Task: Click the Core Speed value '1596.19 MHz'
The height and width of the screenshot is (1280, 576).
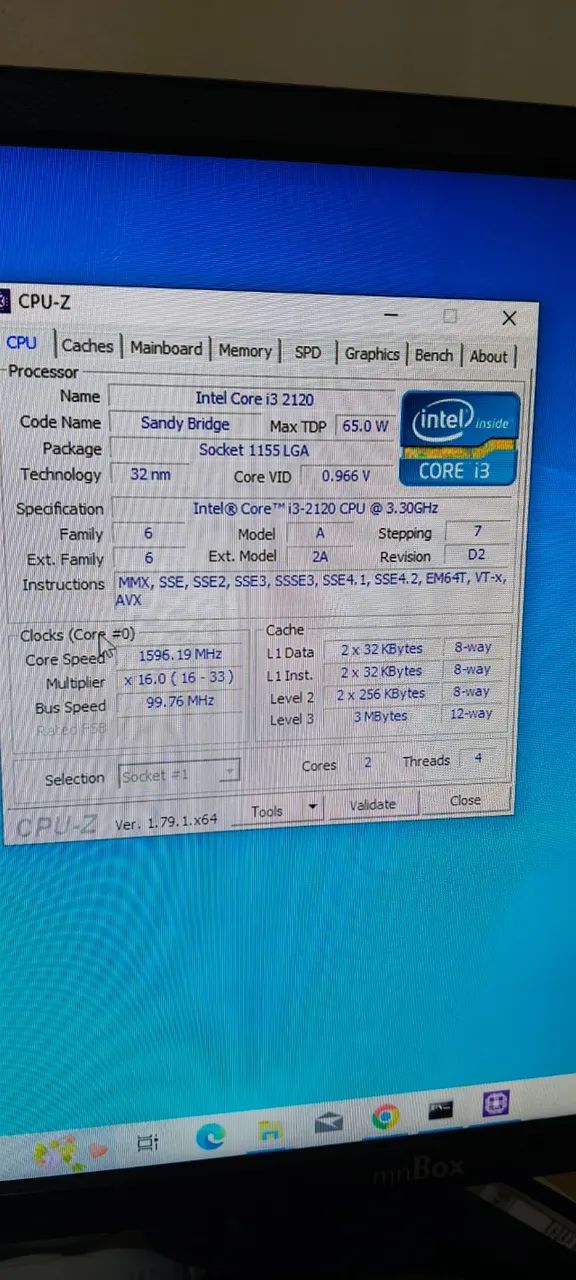Action: click(x=180, y=655)
